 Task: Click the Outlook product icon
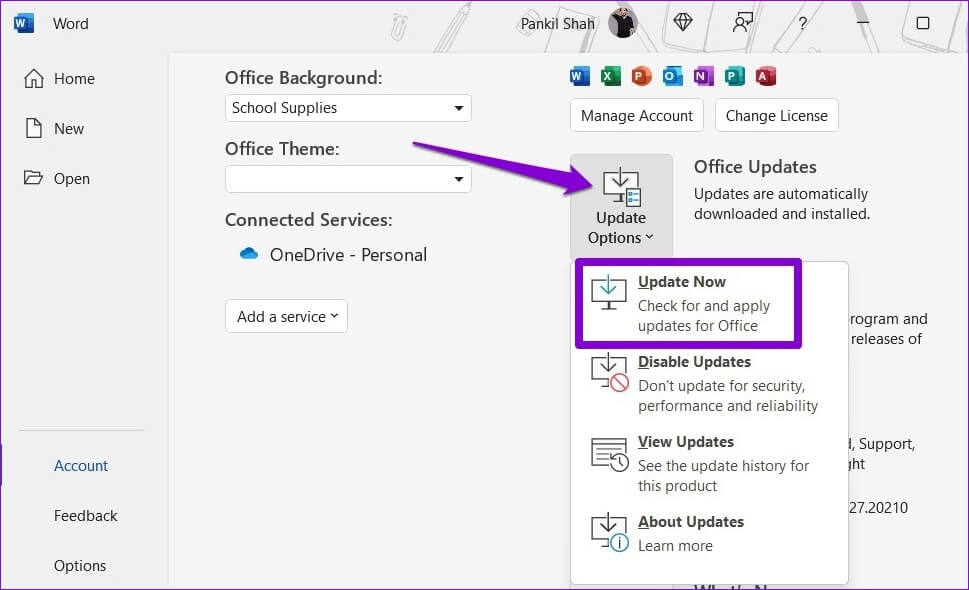tap(672, 76)
